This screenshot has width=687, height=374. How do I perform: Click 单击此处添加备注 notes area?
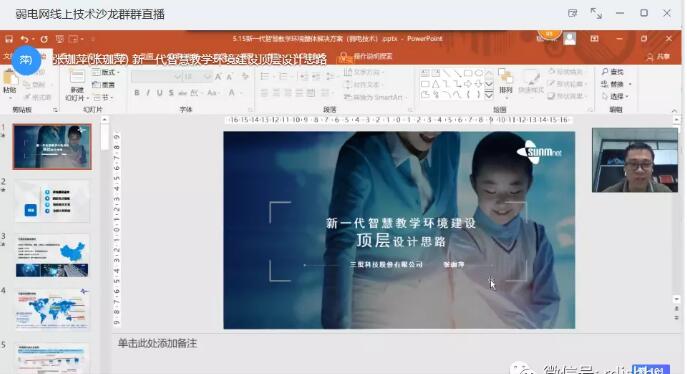[x=157, y=343]
